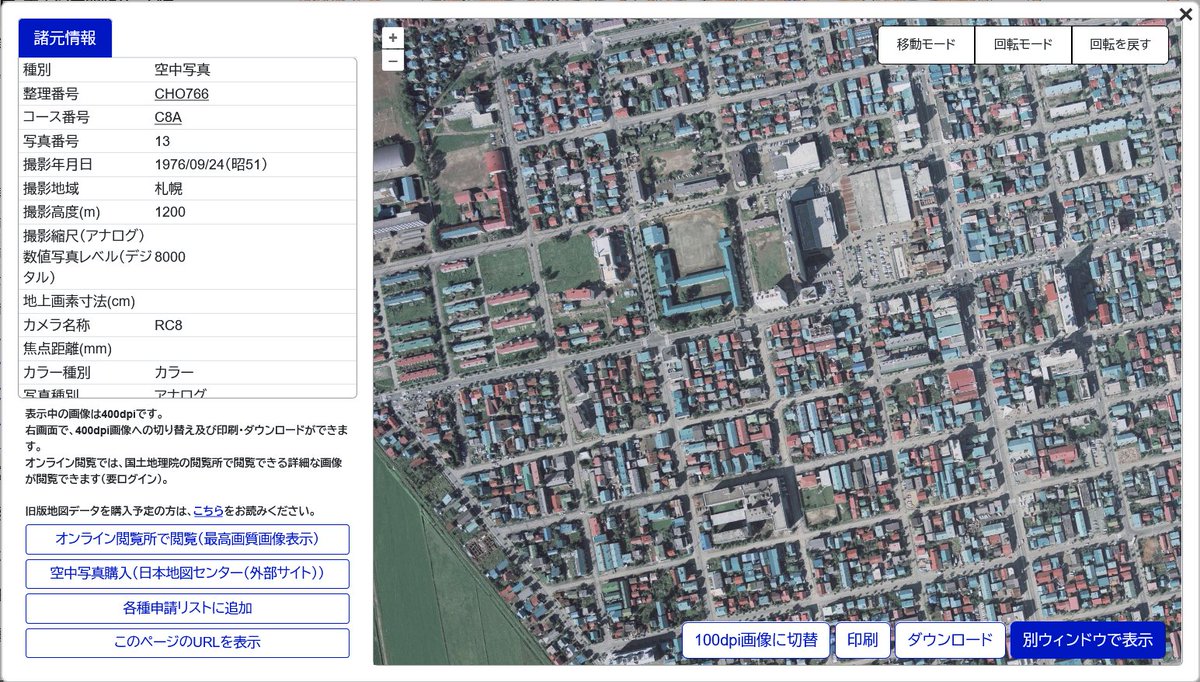Screen dimensions: 1200x682
Task: Click the 焦点距離(mm) row label
Action: tap(67, 349)
